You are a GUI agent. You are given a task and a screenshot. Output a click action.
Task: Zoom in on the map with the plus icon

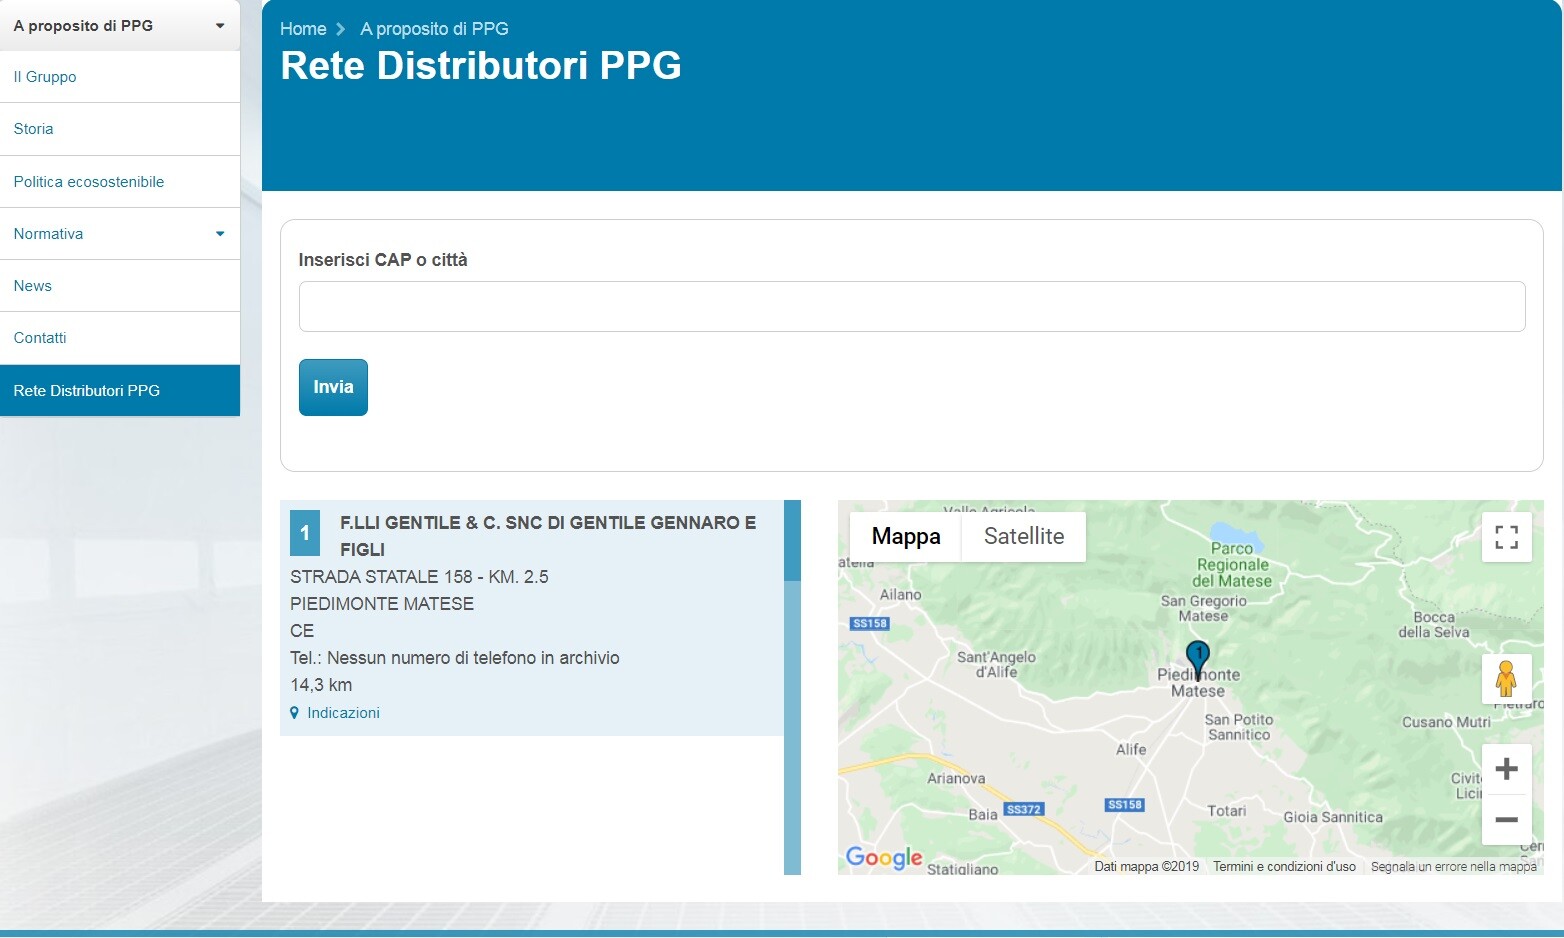1506,768
